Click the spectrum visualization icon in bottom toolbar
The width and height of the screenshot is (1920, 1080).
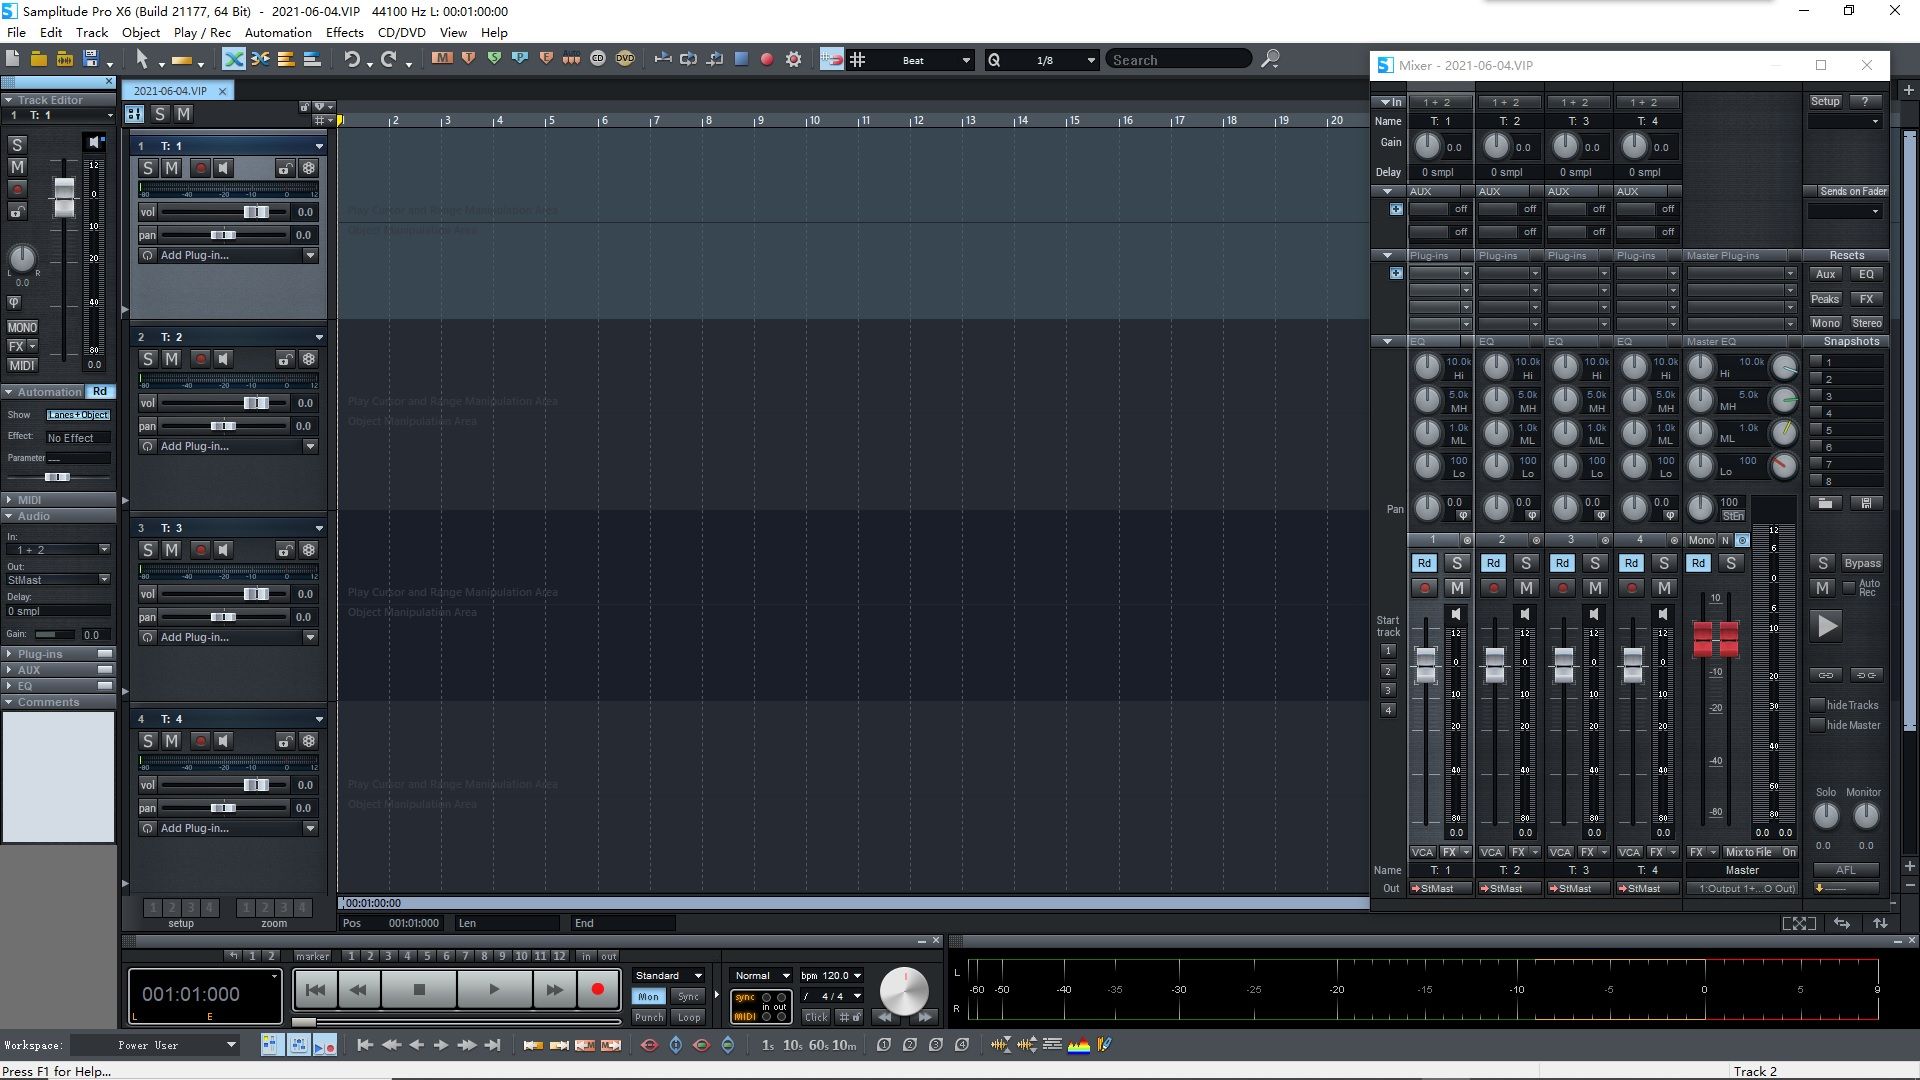1078,1045
